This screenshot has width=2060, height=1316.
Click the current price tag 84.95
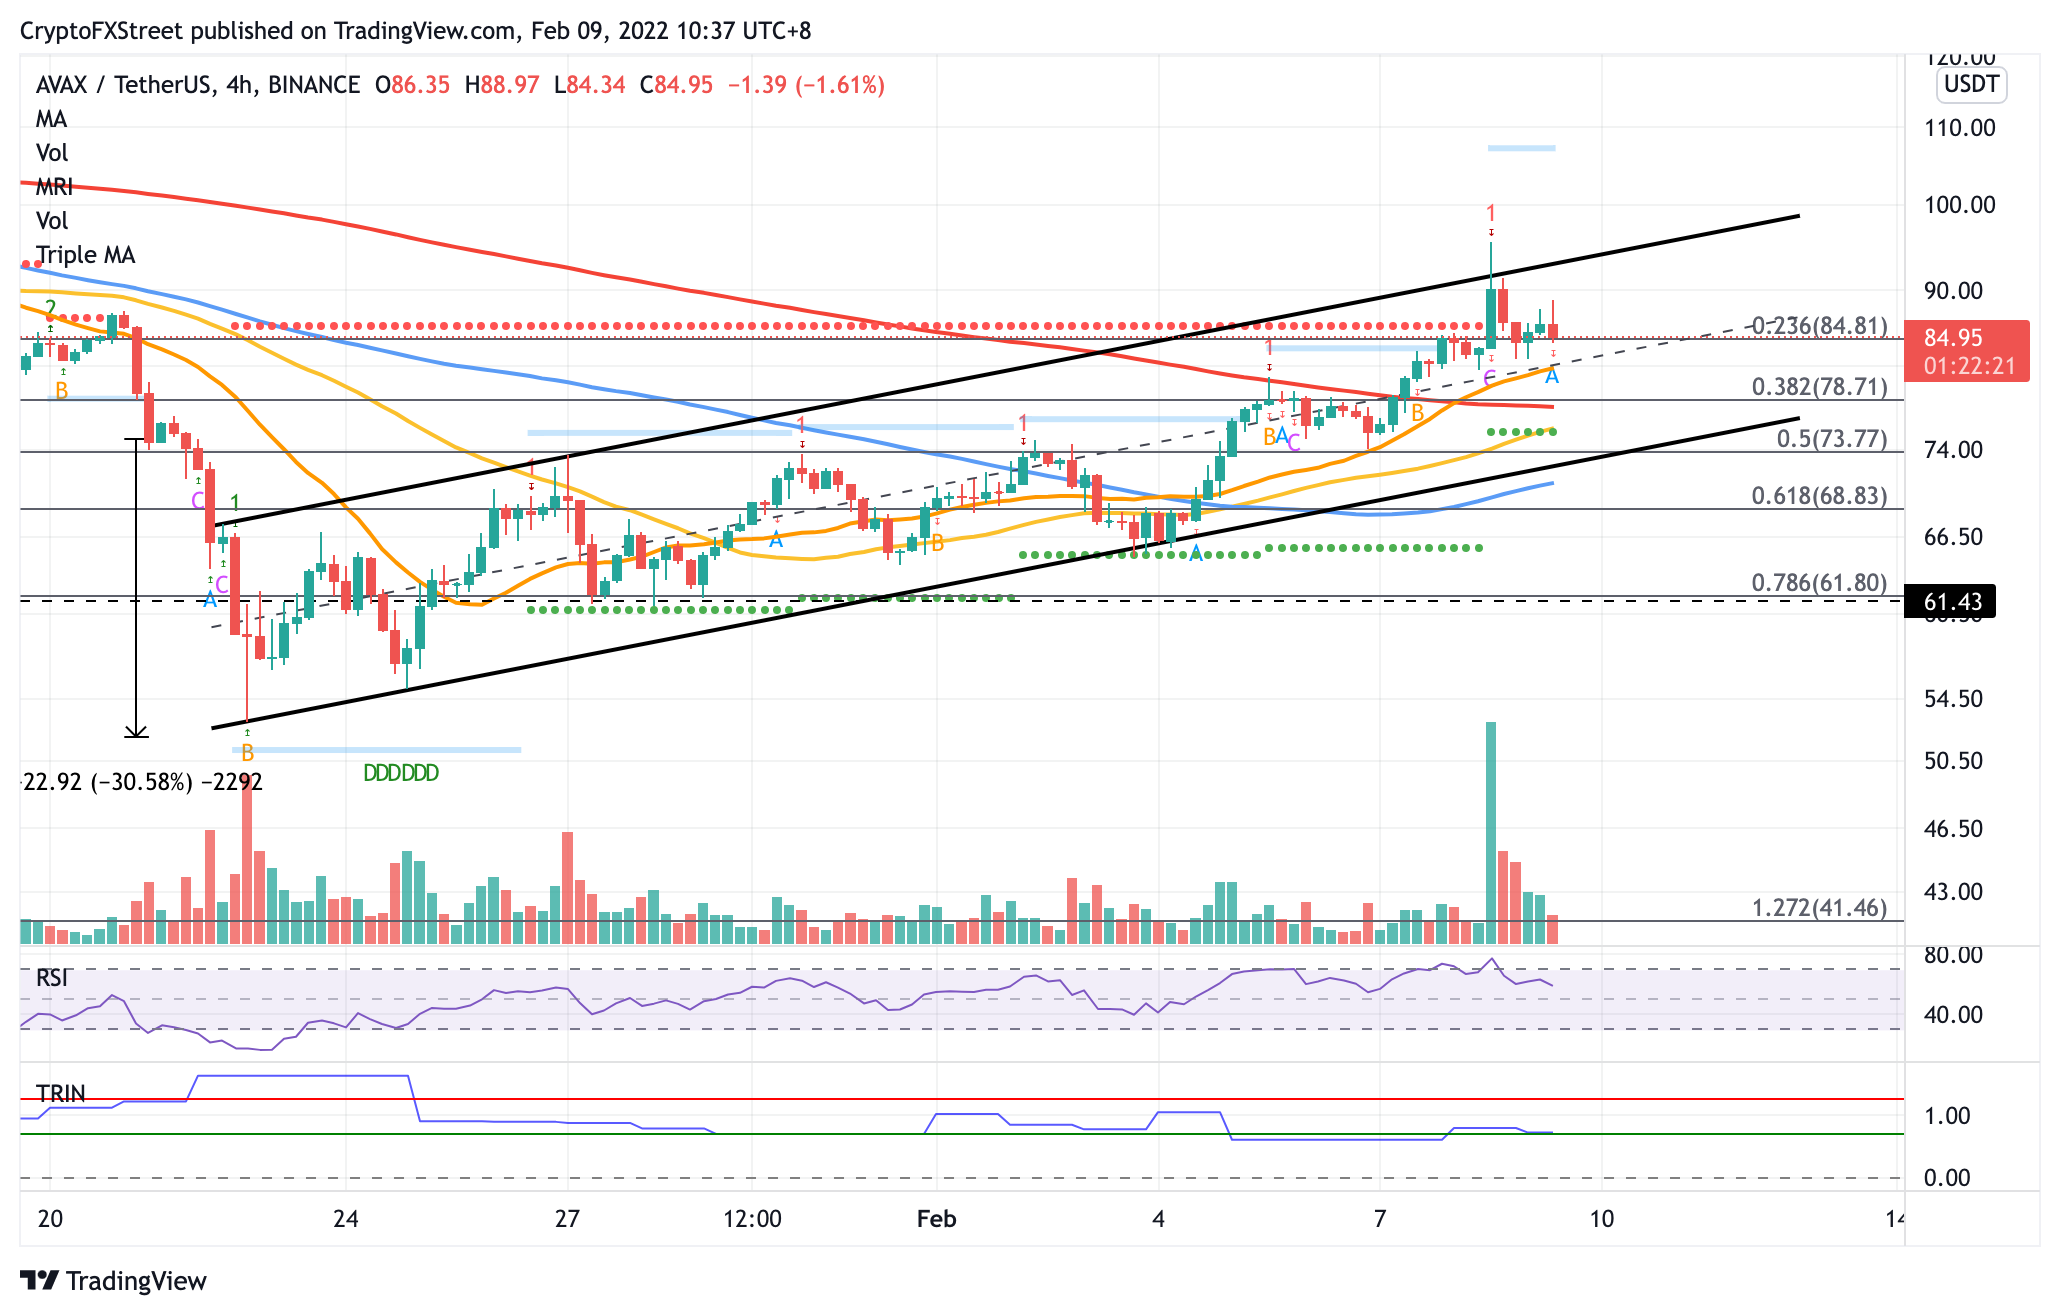coord(1967,351)
